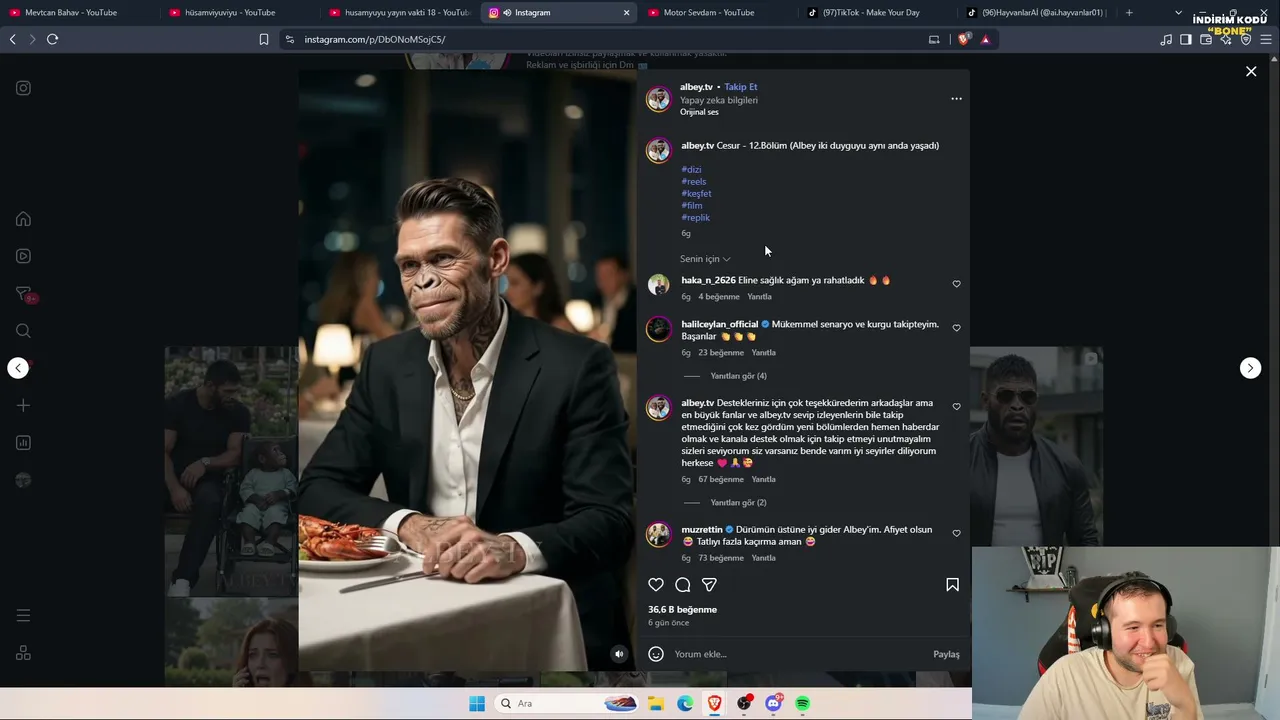
Task: Expand 'Yanıtları gör (4)' replies
Action: coord(738,376)
